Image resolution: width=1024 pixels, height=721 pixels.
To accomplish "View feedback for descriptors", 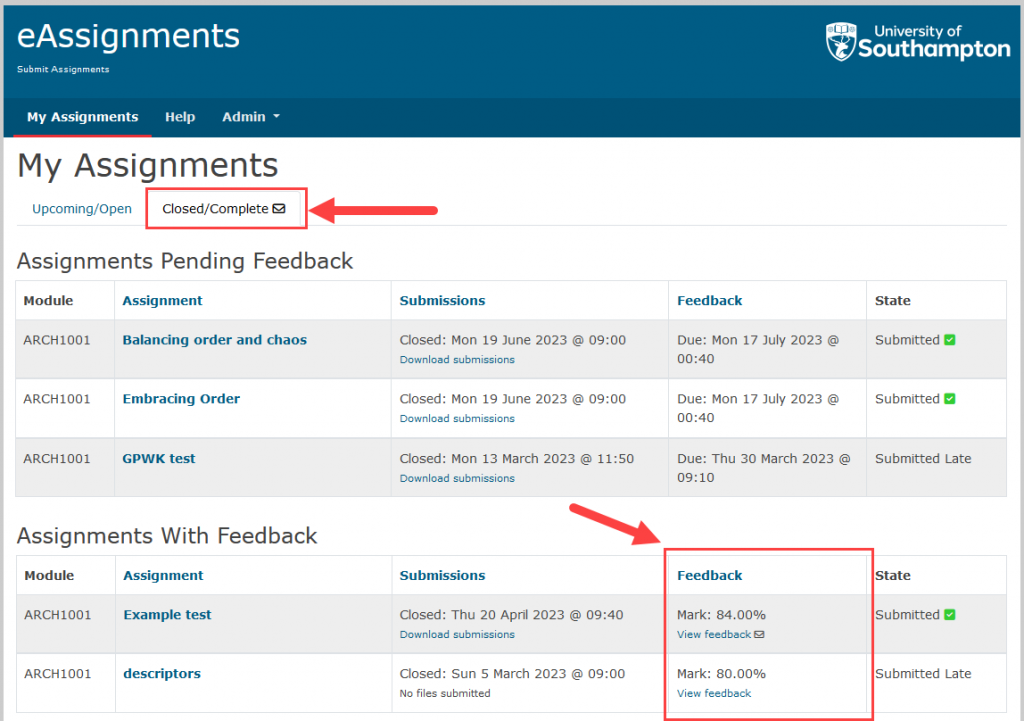I will 714,694.
